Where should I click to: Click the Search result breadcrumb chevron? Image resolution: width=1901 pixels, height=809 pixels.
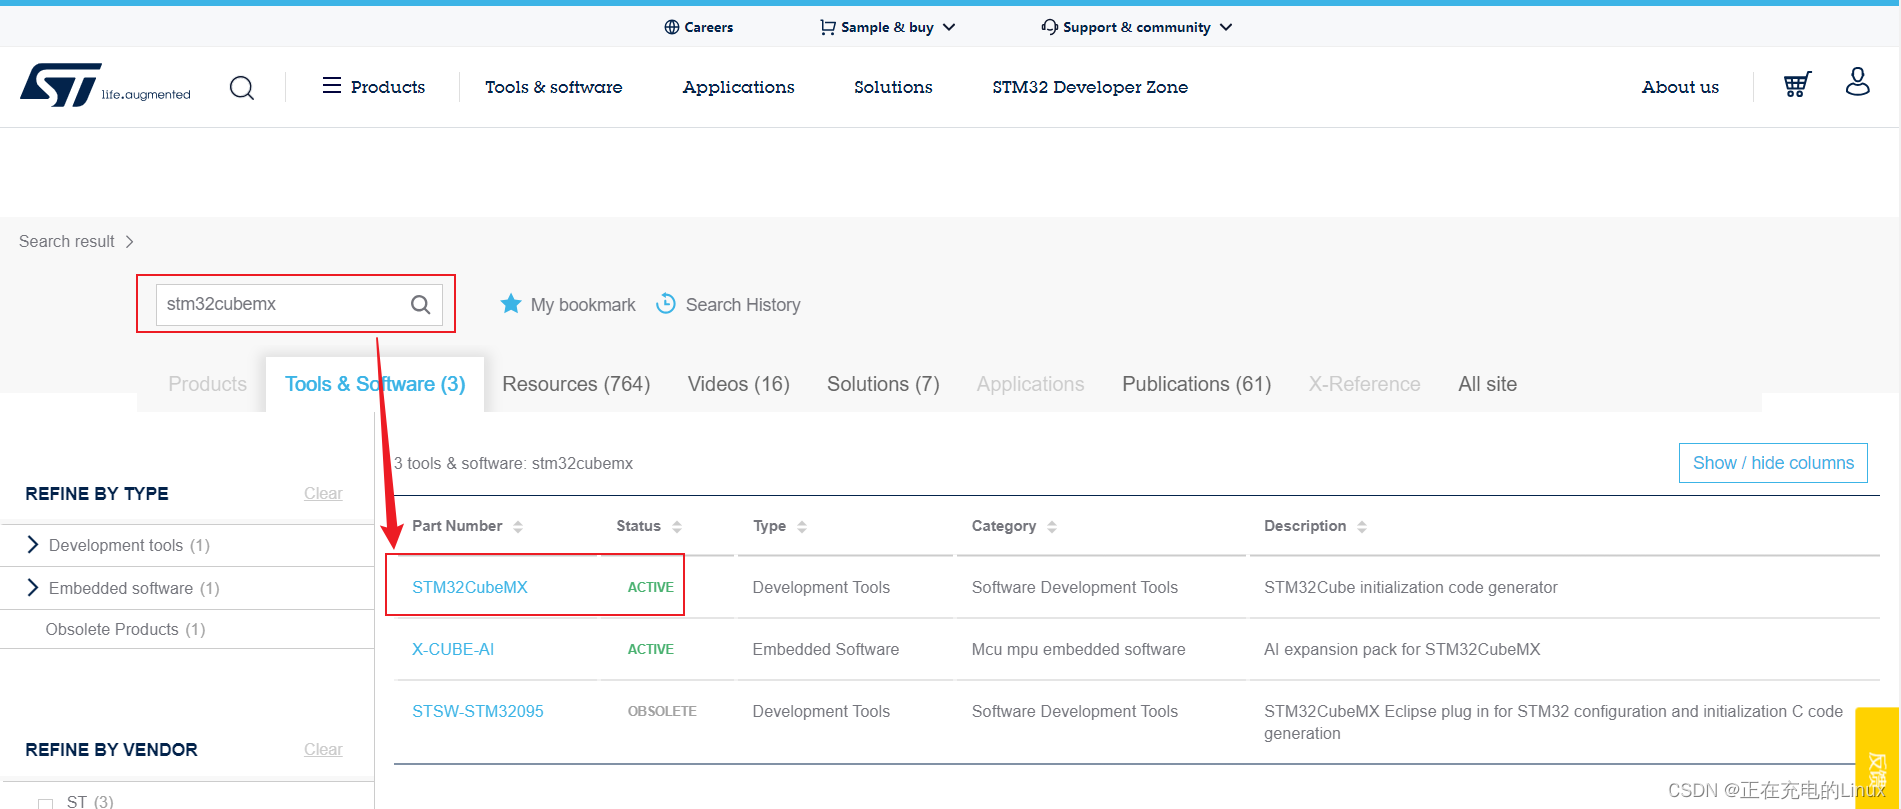pyautogui.click(x=129, y=242)
